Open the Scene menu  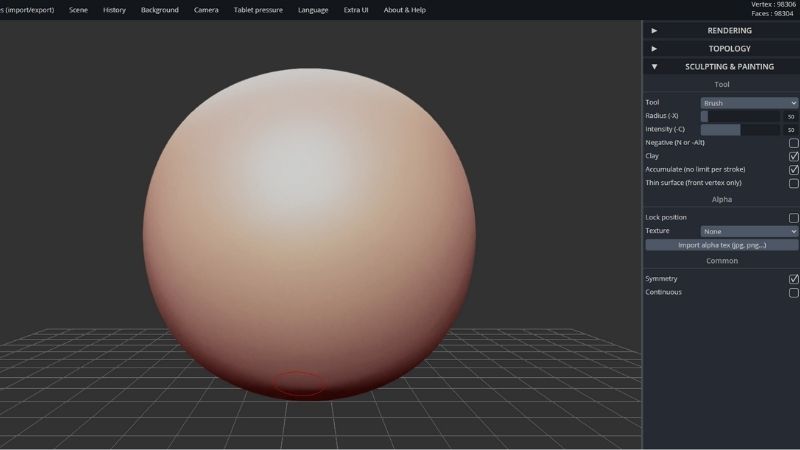(78, 10)
